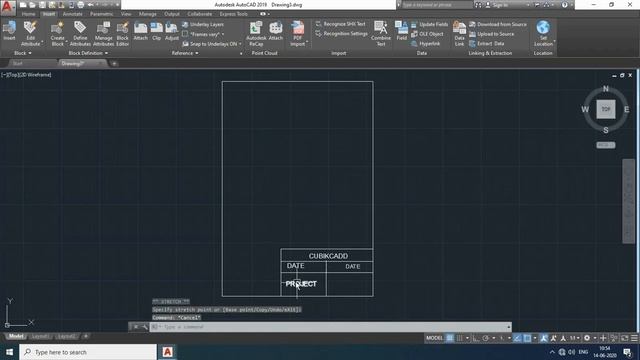Toggle snap mode in status bar
The width and height of the screenshot is (640, 360).
[x=460, y=338]
